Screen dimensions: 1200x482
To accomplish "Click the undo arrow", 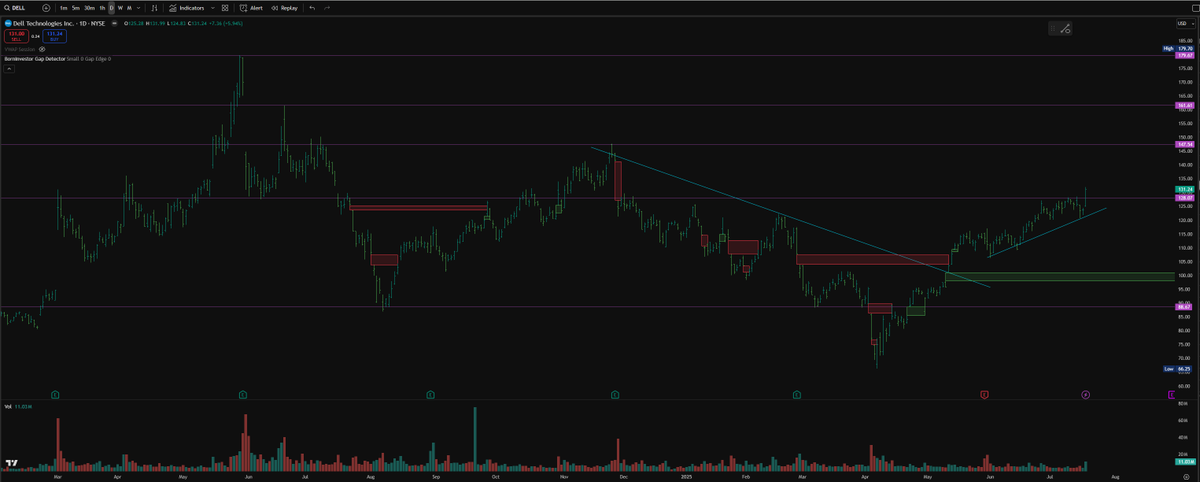I will point(312,8).
